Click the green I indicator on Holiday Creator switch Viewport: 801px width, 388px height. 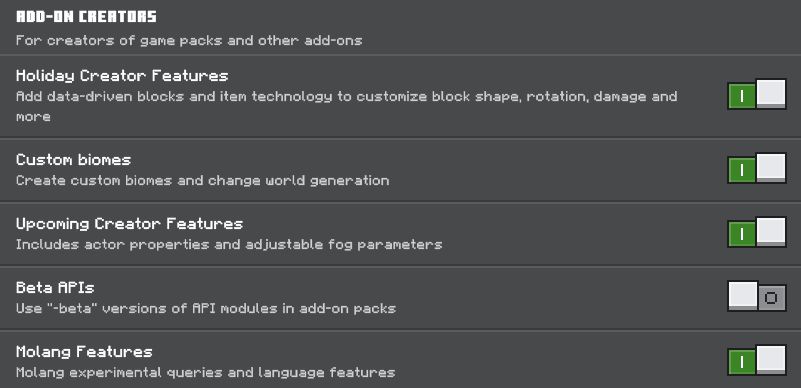click(x=742, y=96)
